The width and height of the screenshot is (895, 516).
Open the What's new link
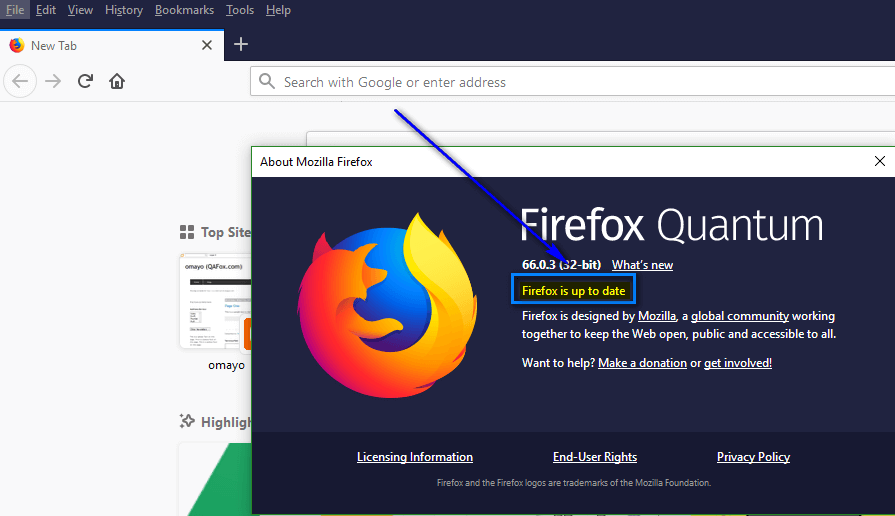pos(642,265)
